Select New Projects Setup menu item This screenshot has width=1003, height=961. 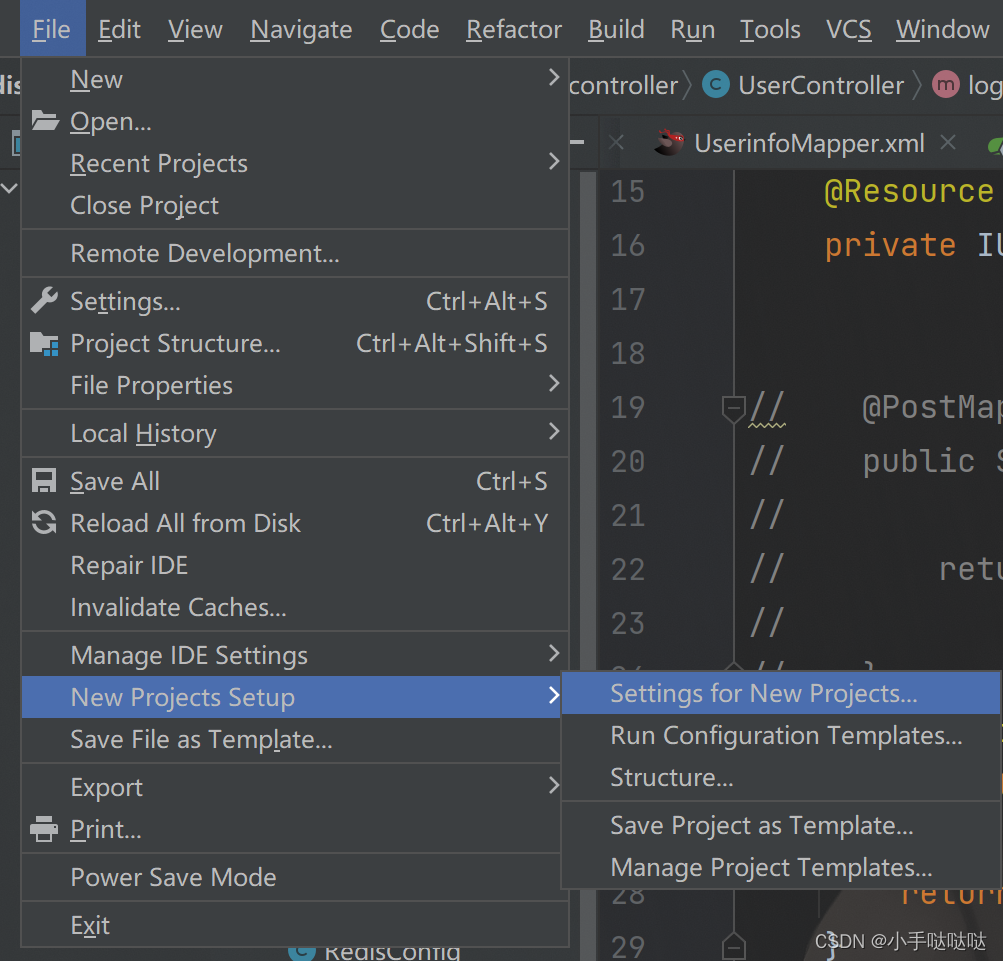(291, 697)
